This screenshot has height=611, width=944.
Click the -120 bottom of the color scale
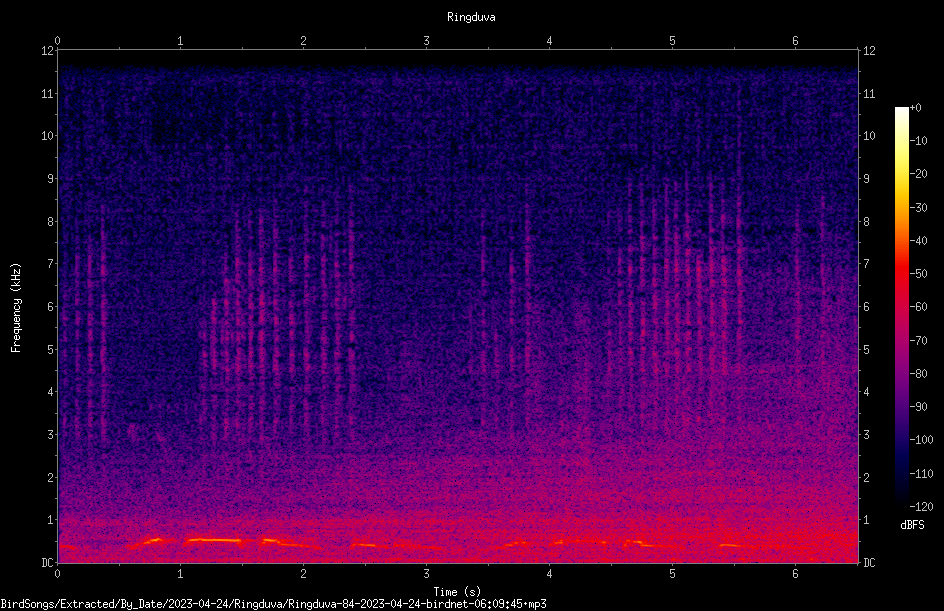point(921,506)
